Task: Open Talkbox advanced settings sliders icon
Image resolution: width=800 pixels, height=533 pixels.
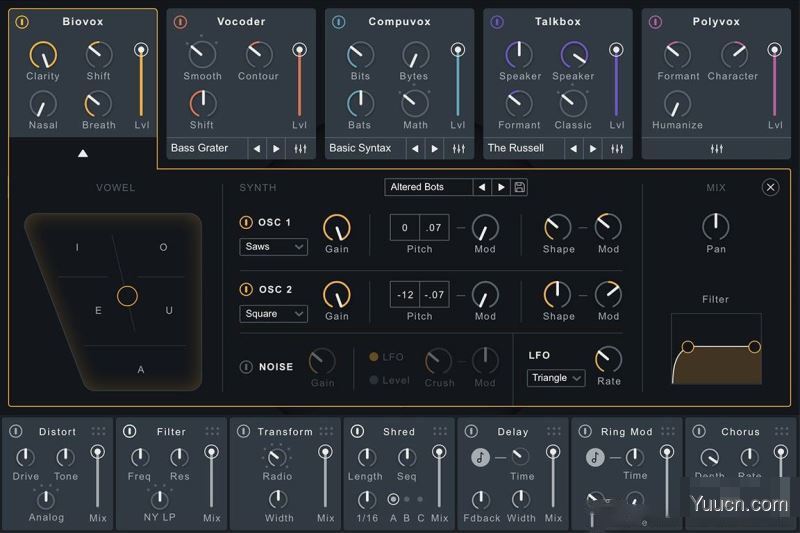Action: (x=617, y=148)
